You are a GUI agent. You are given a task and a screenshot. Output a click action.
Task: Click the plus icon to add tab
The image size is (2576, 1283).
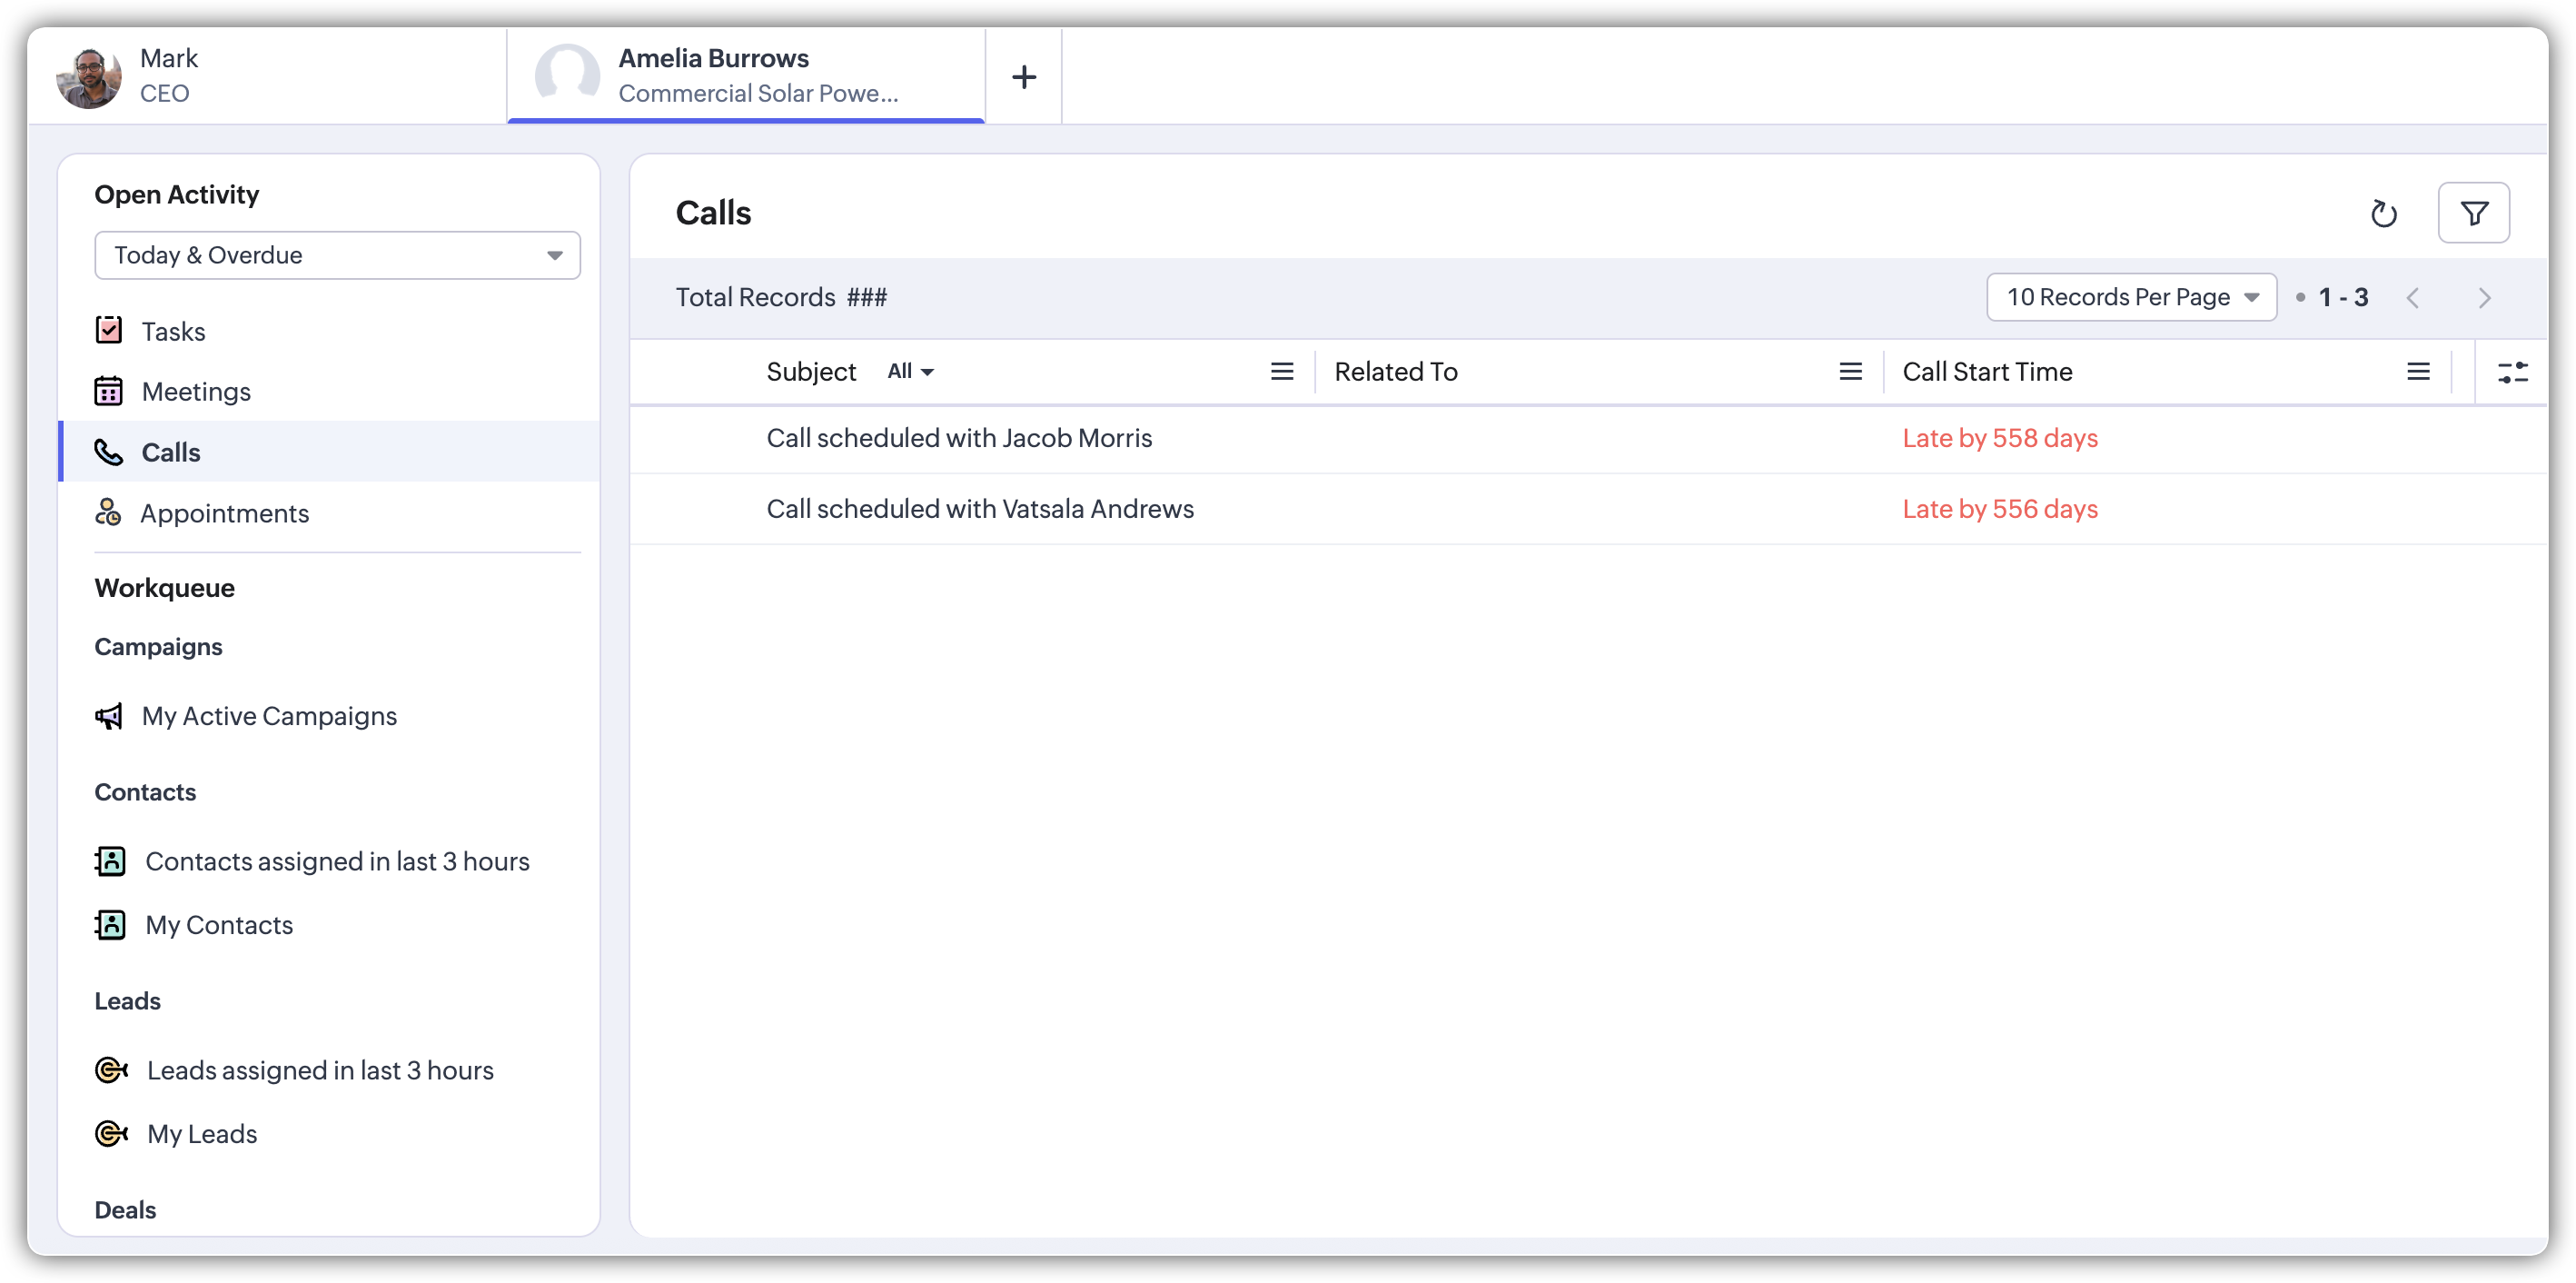(1023, 77)
